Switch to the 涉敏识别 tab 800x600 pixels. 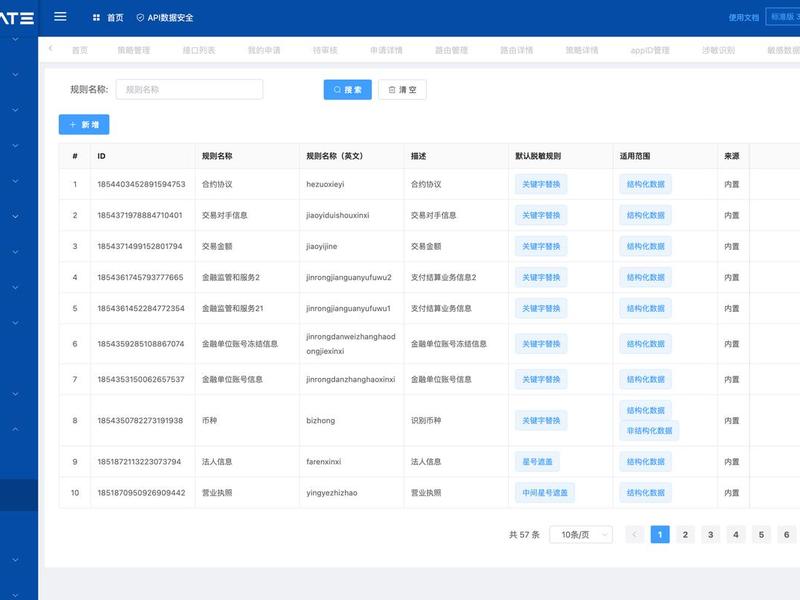(718, 50)
